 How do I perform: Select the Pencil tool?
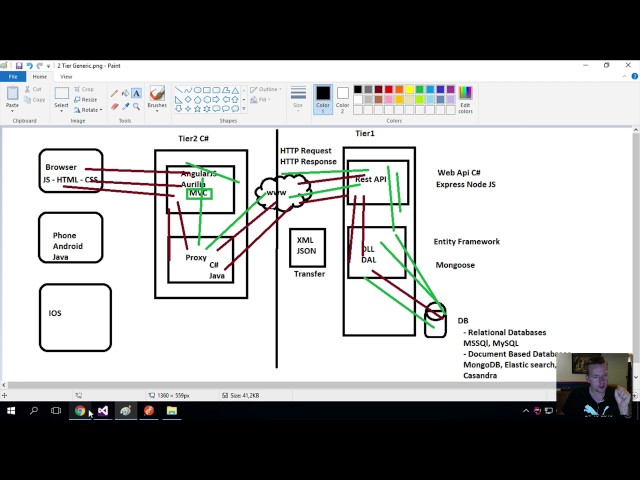tap(114, 93)
